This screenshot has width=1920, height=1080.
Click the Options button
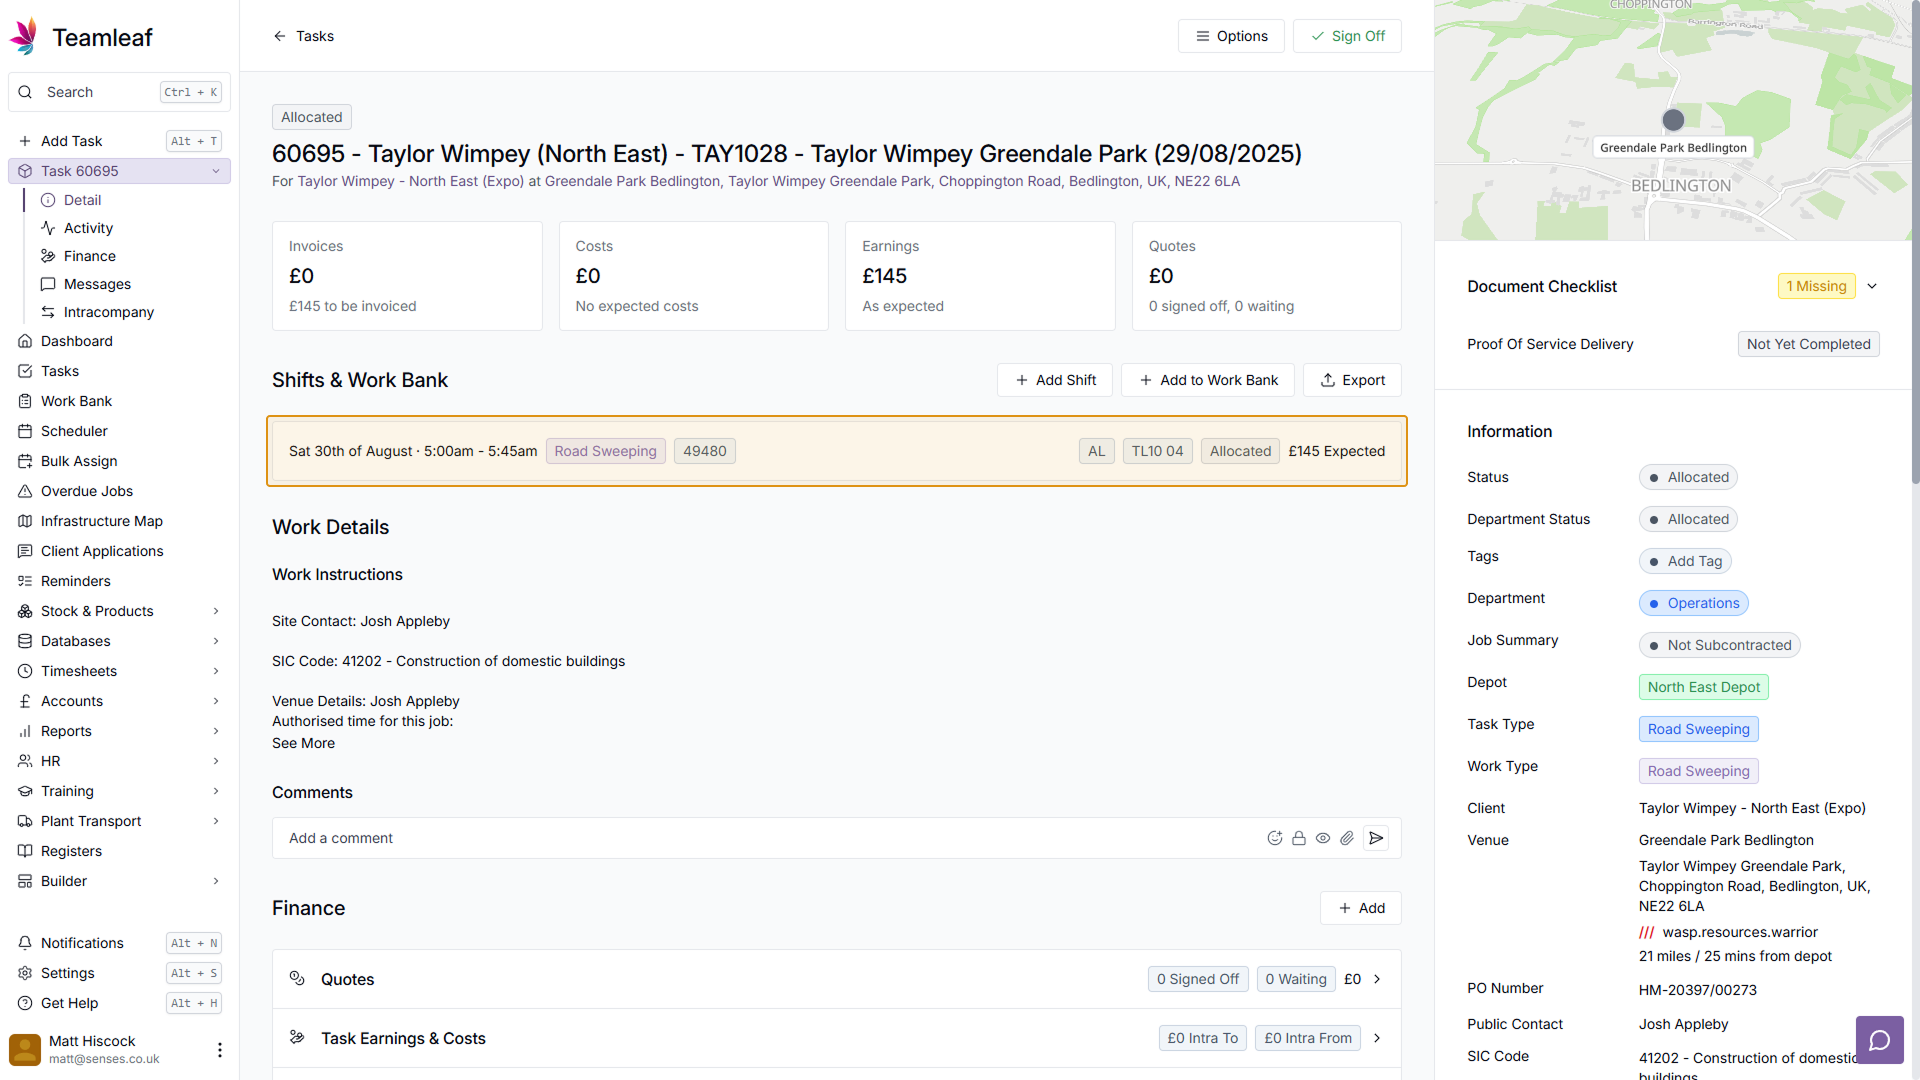(x=1231, y=36)
